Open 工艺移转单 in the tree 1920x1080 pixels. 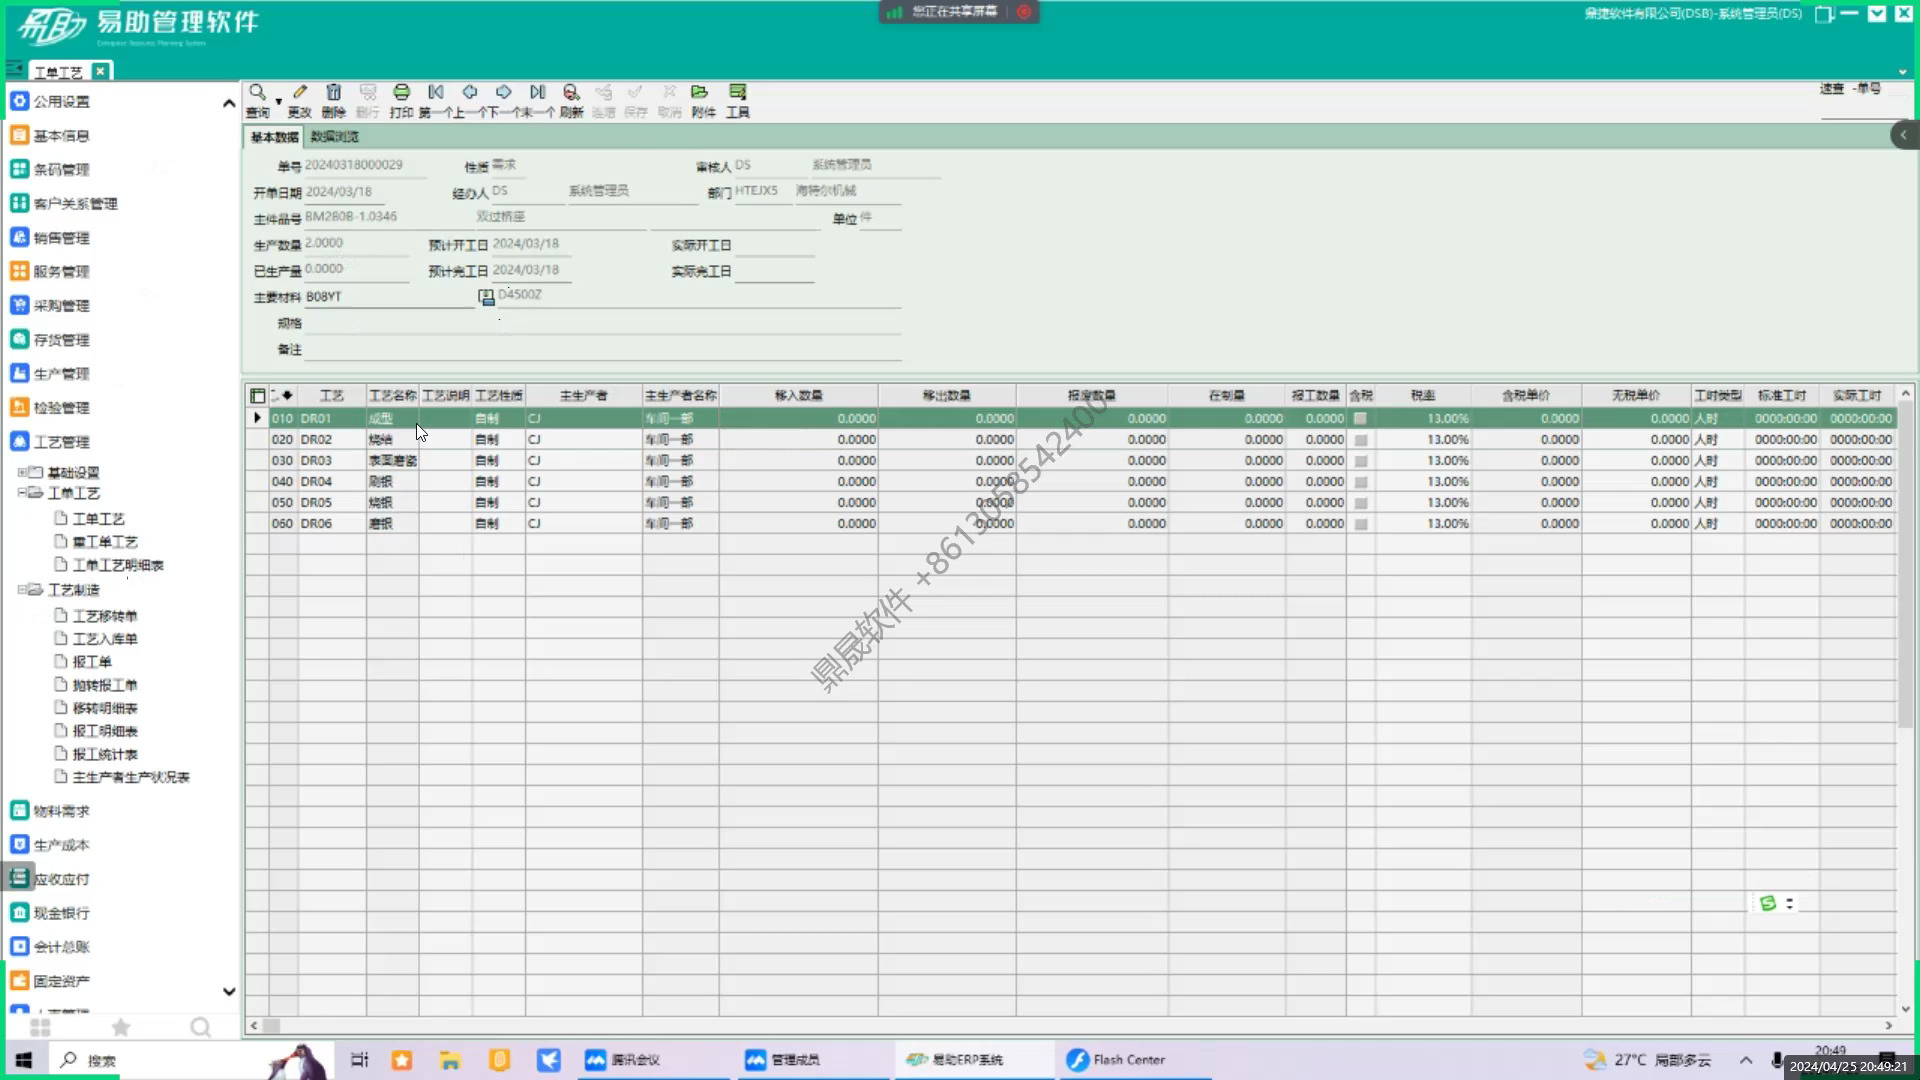coord(104,616)
